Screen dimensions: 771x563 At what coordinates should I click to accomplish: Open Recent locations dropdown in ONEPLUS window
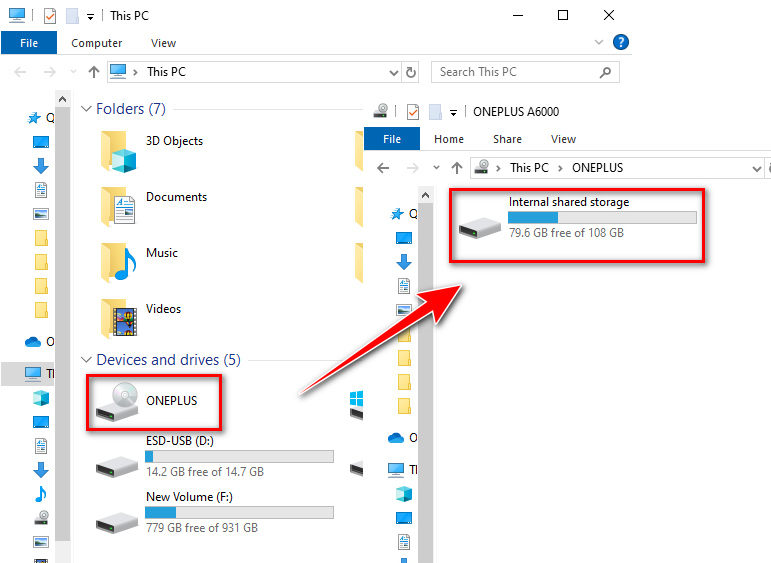point(436,168)
